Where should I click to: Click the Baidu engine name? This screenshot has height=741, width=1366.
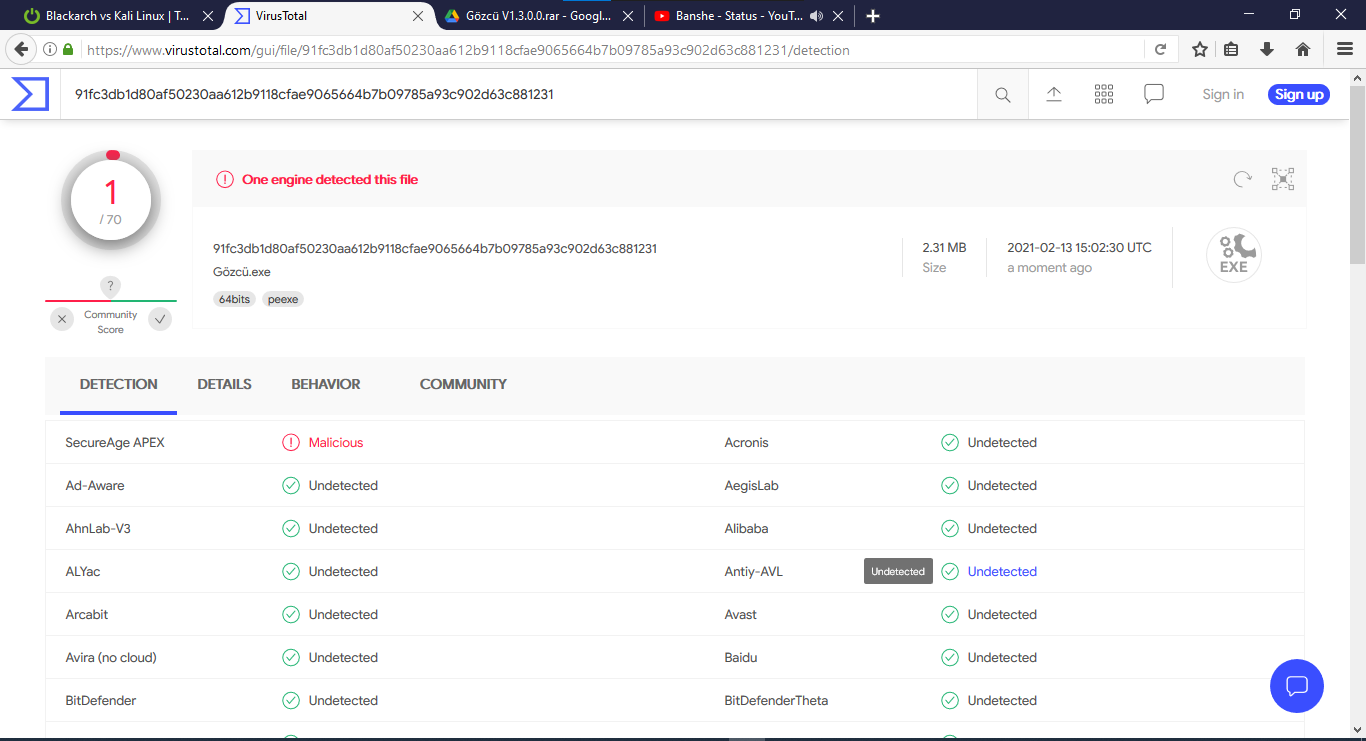pos(741,657)
